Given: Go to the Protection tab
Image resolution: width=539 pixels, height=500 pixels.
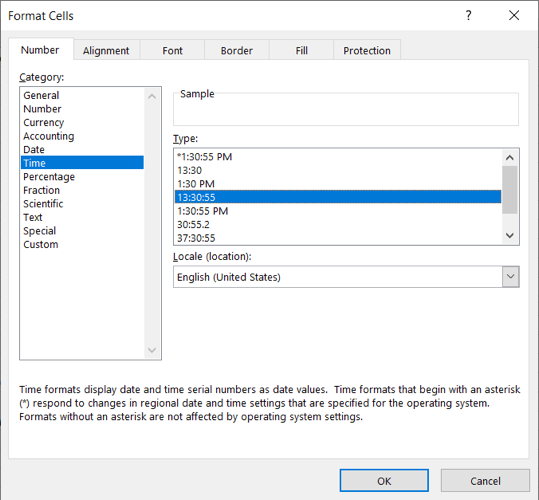Looking at the screenshot, I should click(367, 51).
